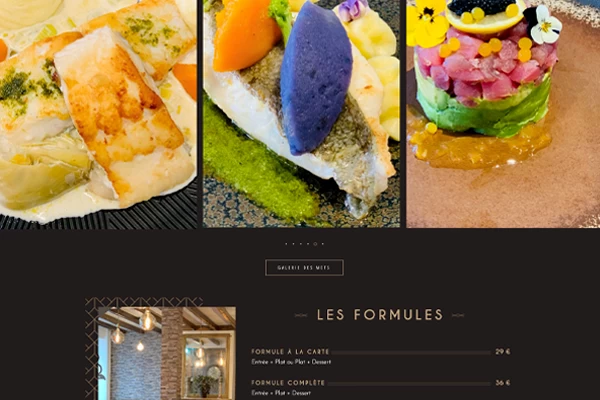Open the tuna avocado tartare photo
Screen dimensions: 600x400
pos(503,114)
